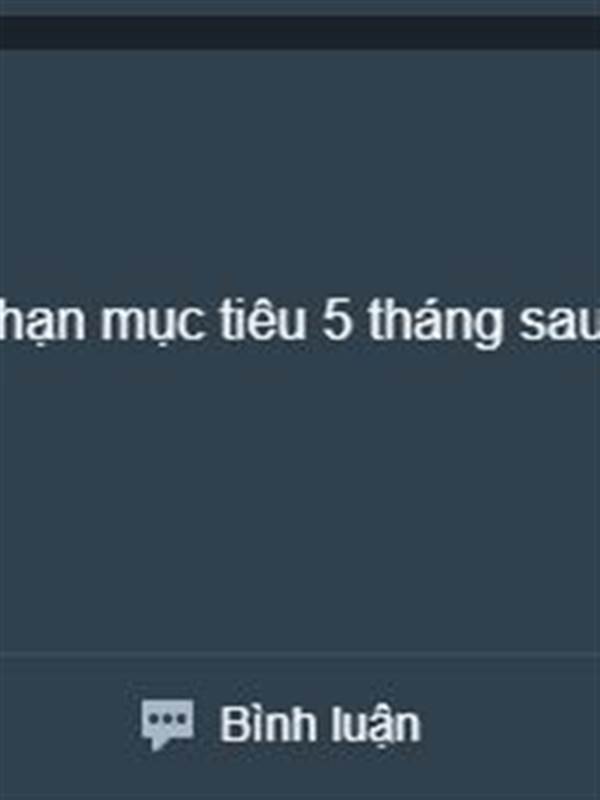Tap the three-dot chat bubble beside Bình luận
The height and width of the screenshot is (800, 600).
167,724
